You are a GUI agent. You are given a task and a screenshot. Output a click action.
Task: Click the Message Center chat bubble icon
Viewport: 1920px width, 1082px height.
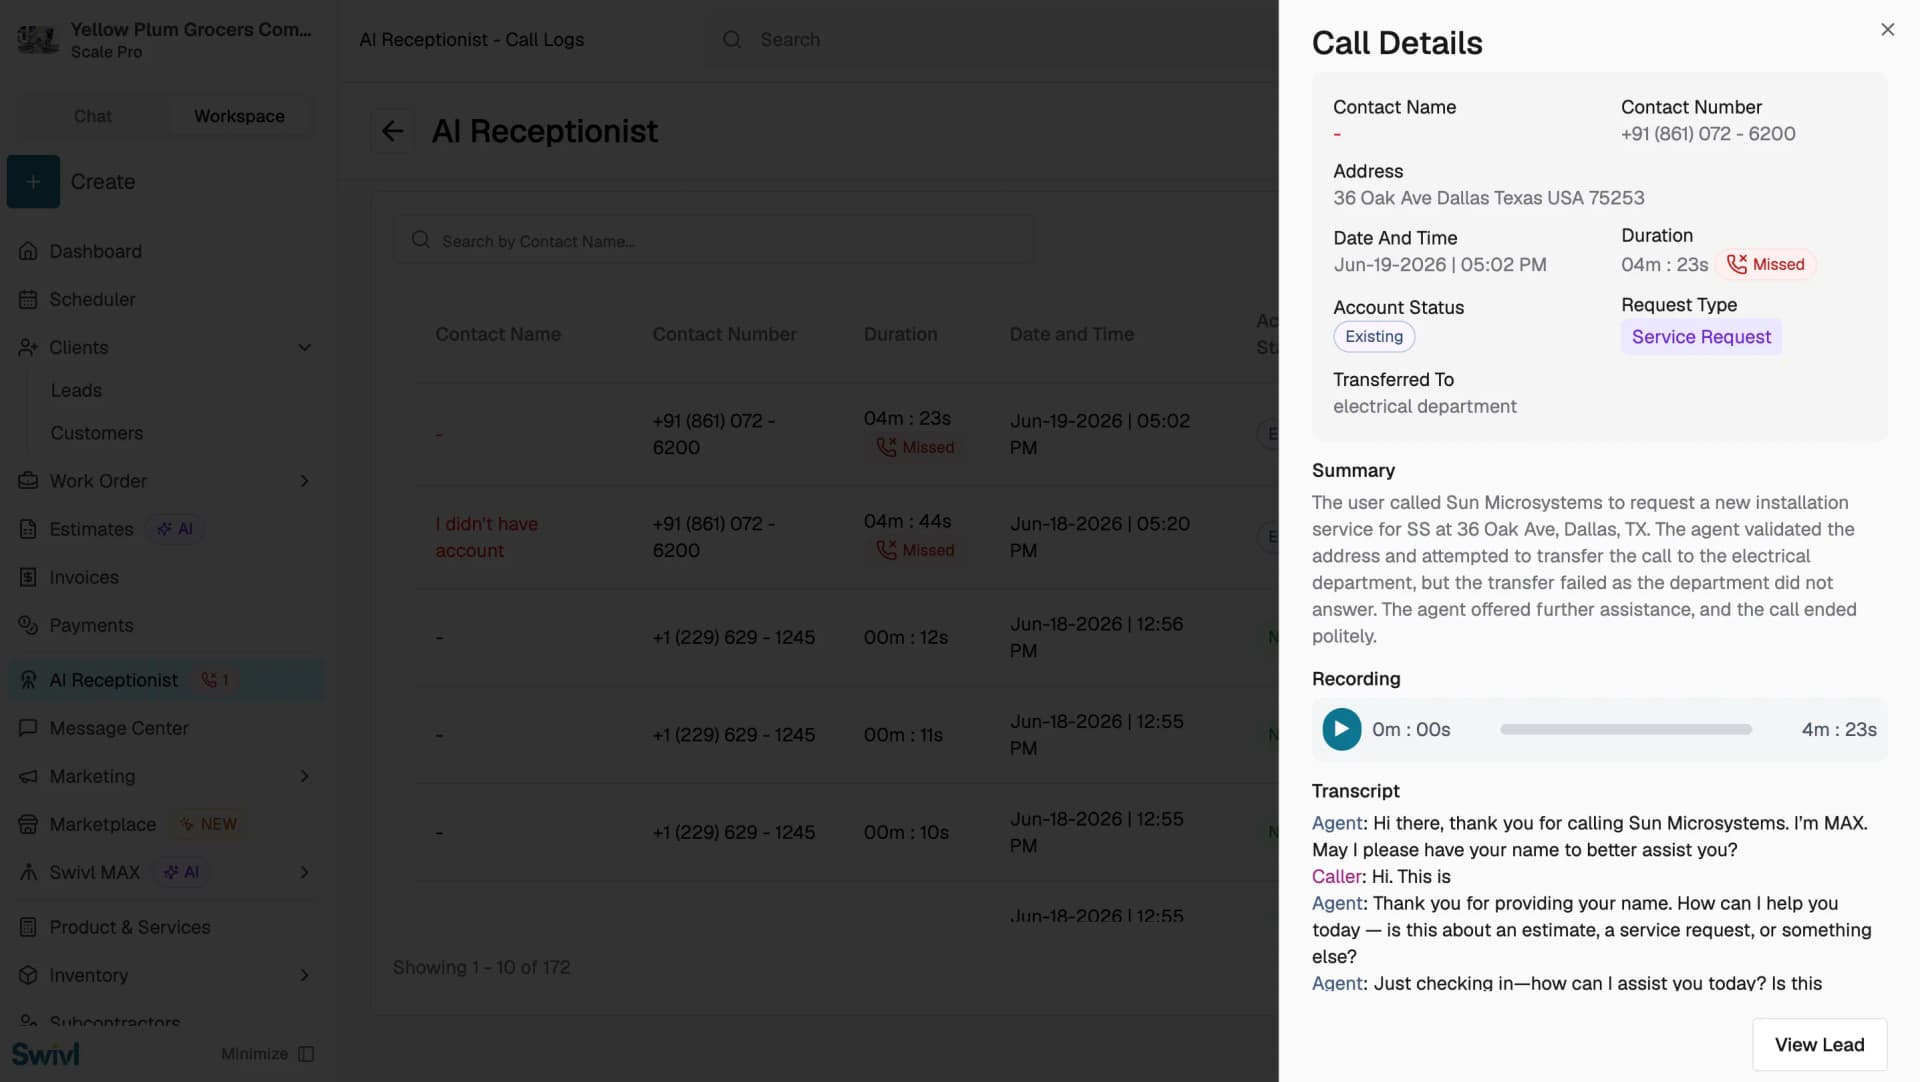pos(28,728)
